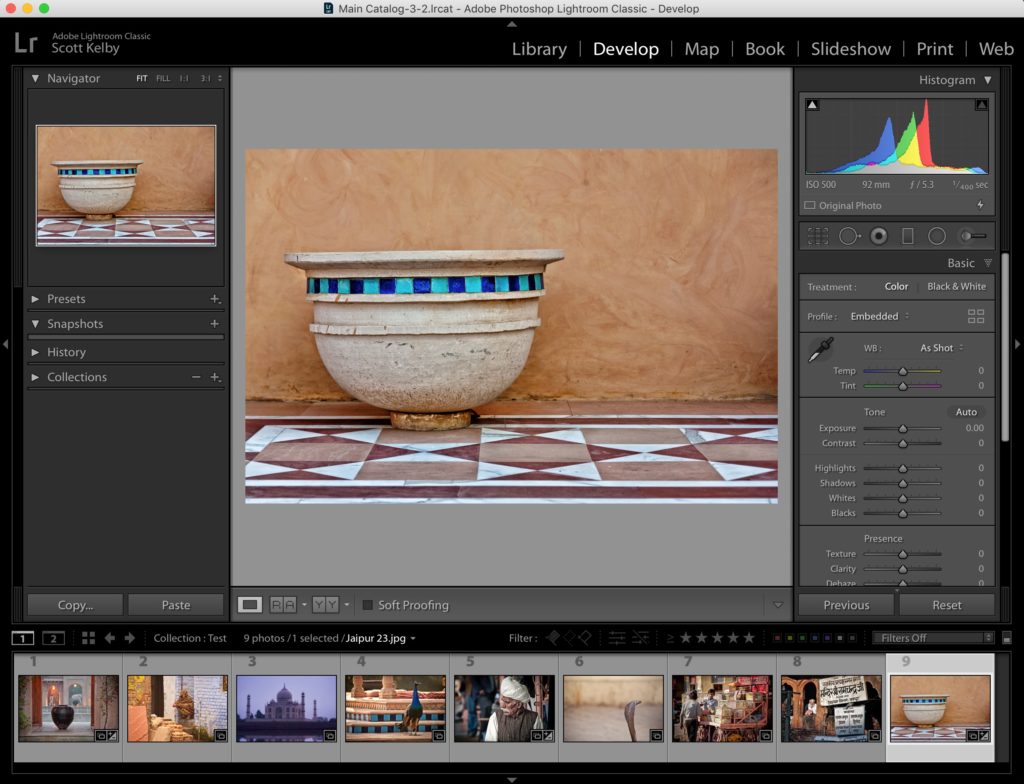
Task: Select the Red Eye Correction tool
Action: pyautogui.click(x=879, y=236)
